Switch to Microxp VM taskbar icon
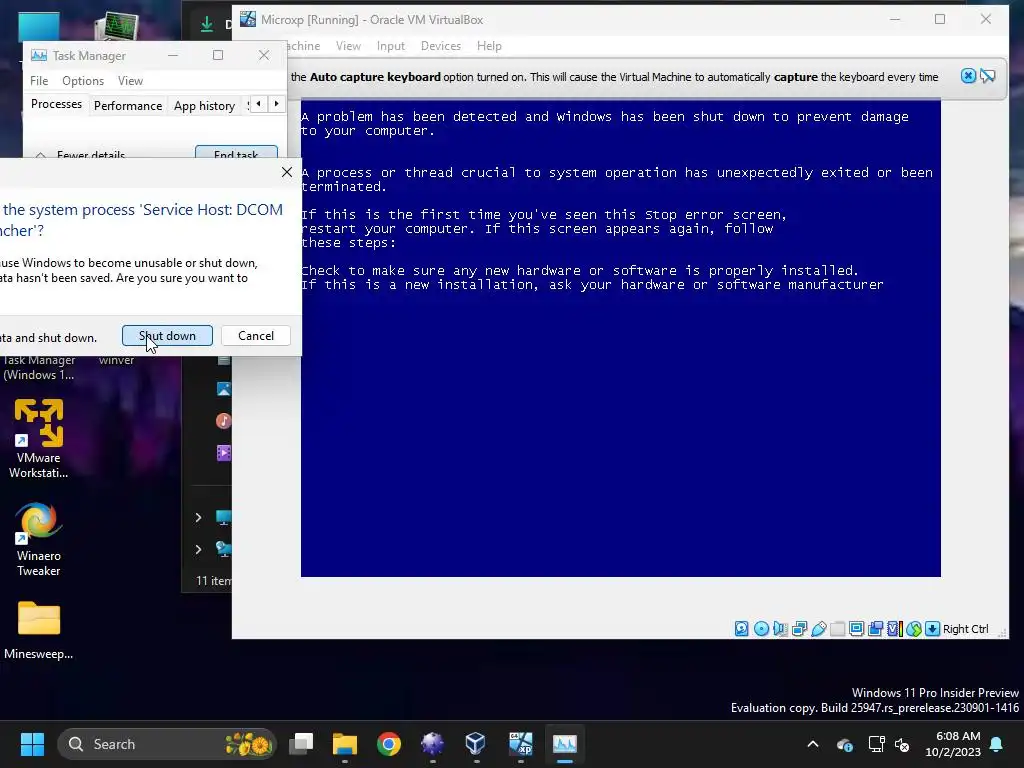 click(520, 744)
